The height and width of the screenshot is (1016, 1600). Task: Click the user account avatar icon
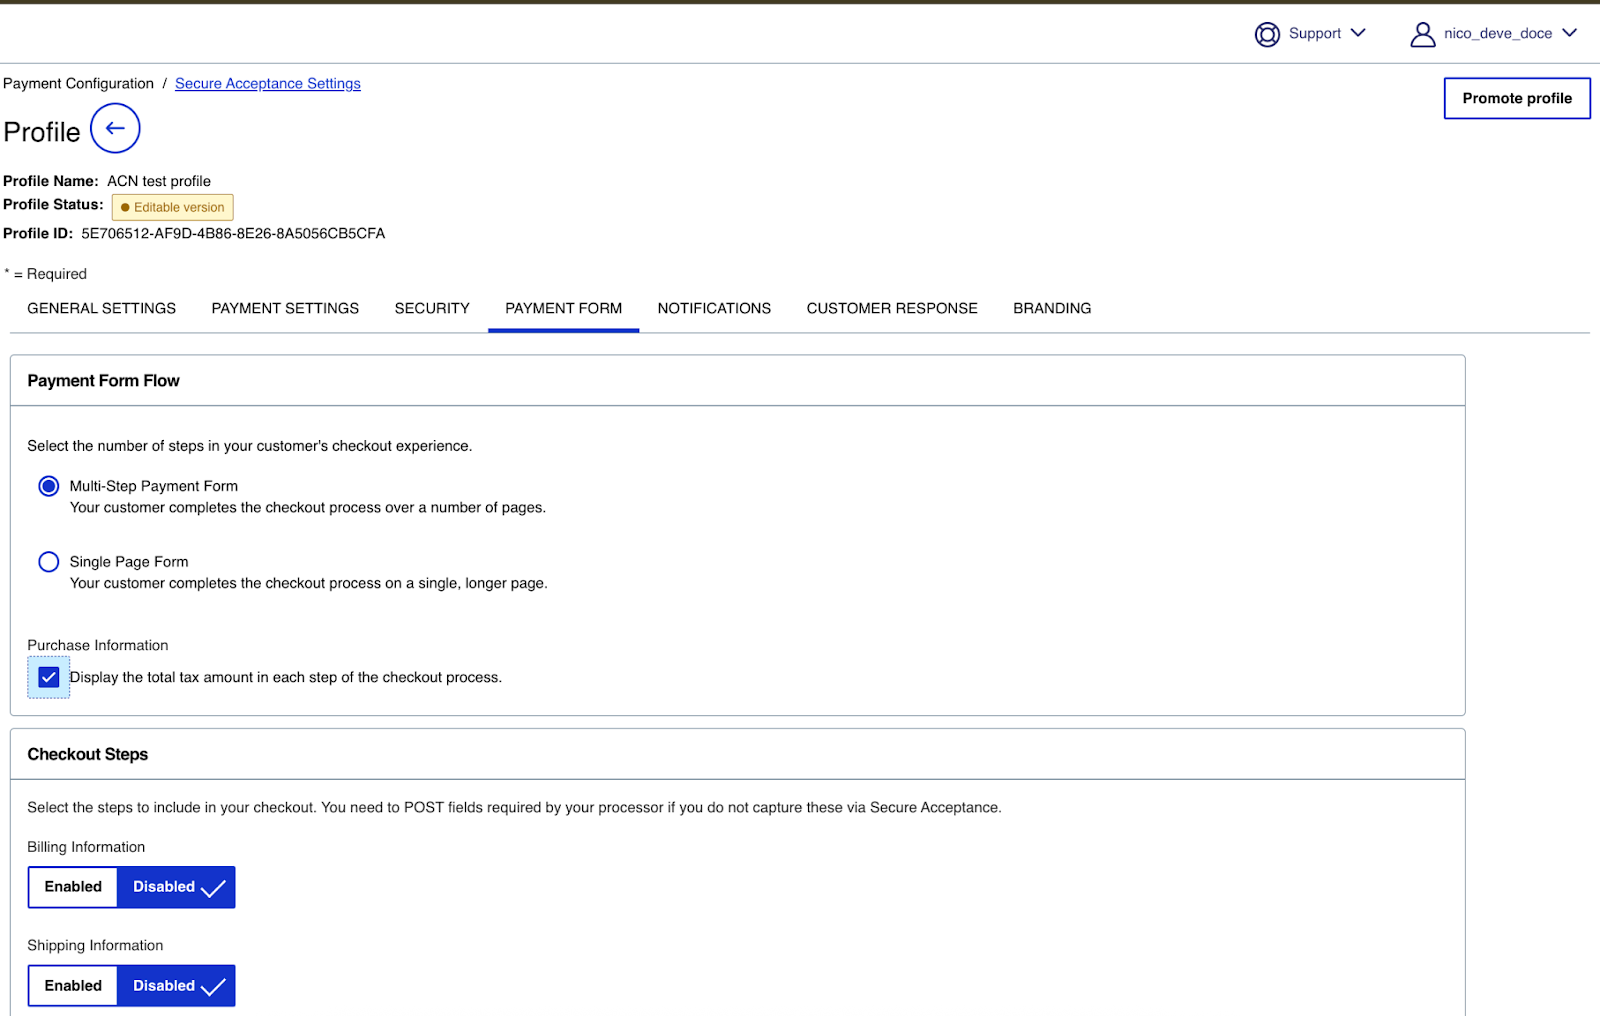1422,34
